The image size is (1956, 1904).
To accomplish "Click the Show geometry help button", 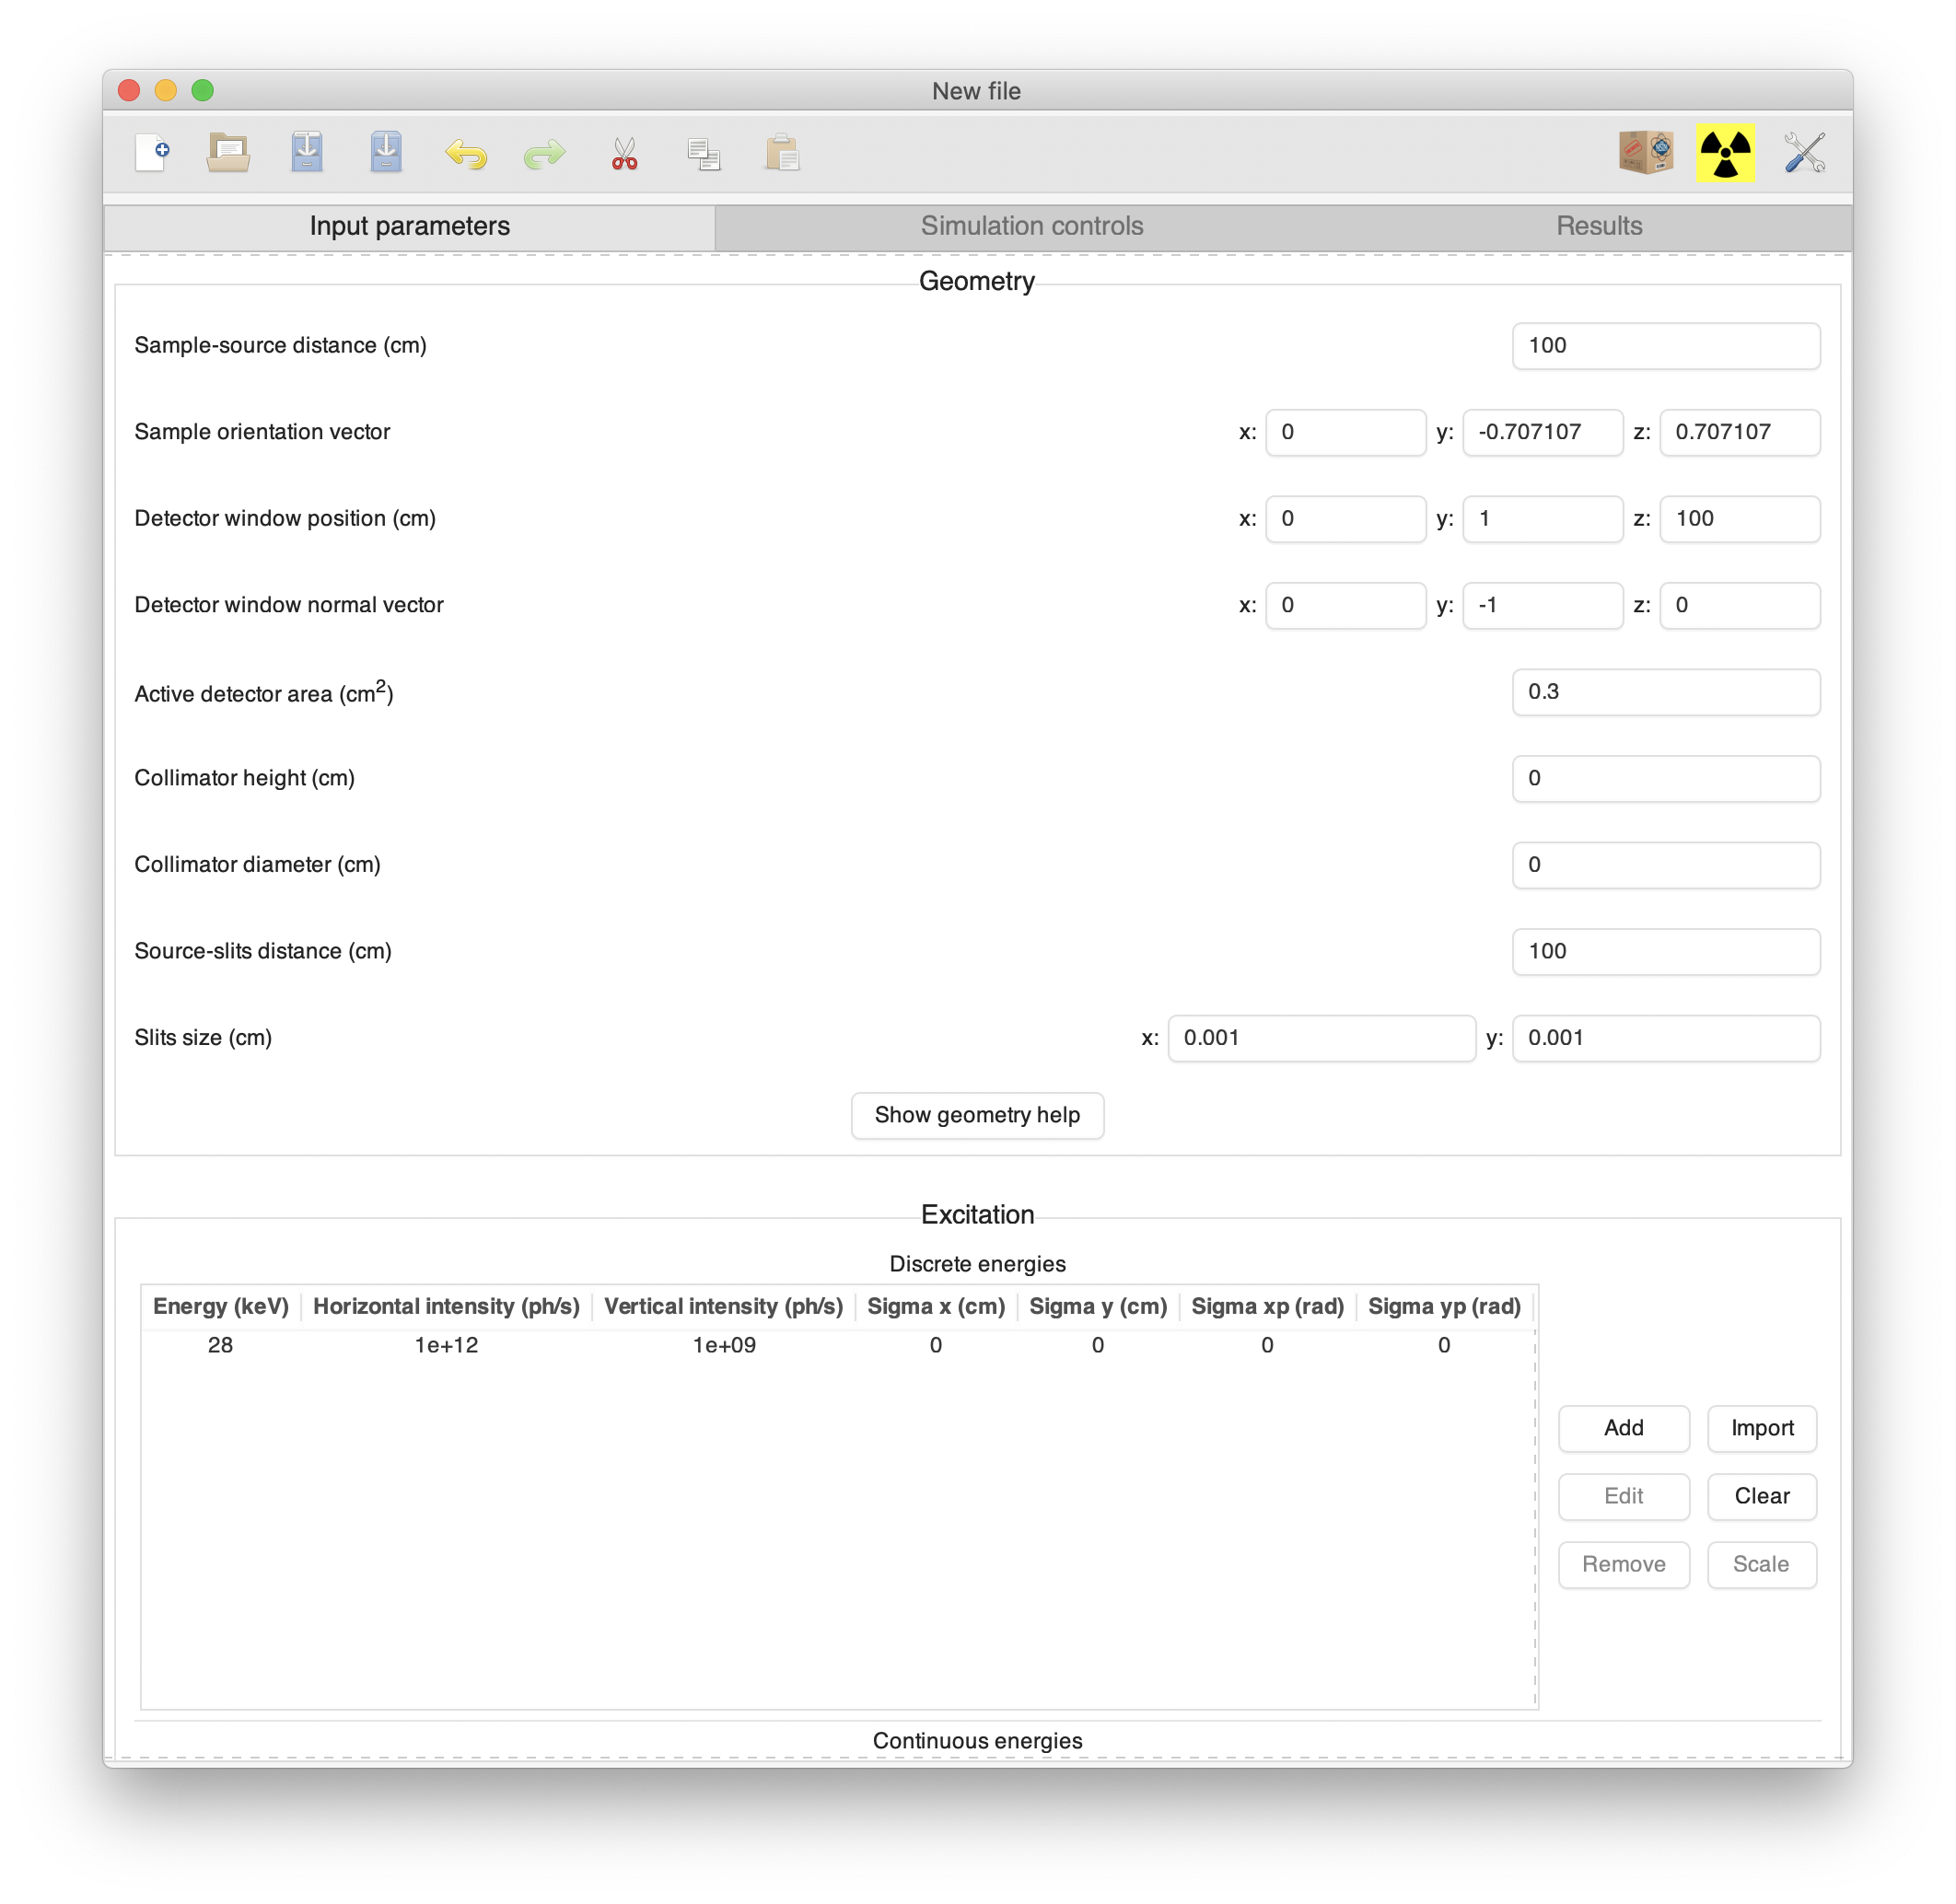I will click(x=976, y=1114).
